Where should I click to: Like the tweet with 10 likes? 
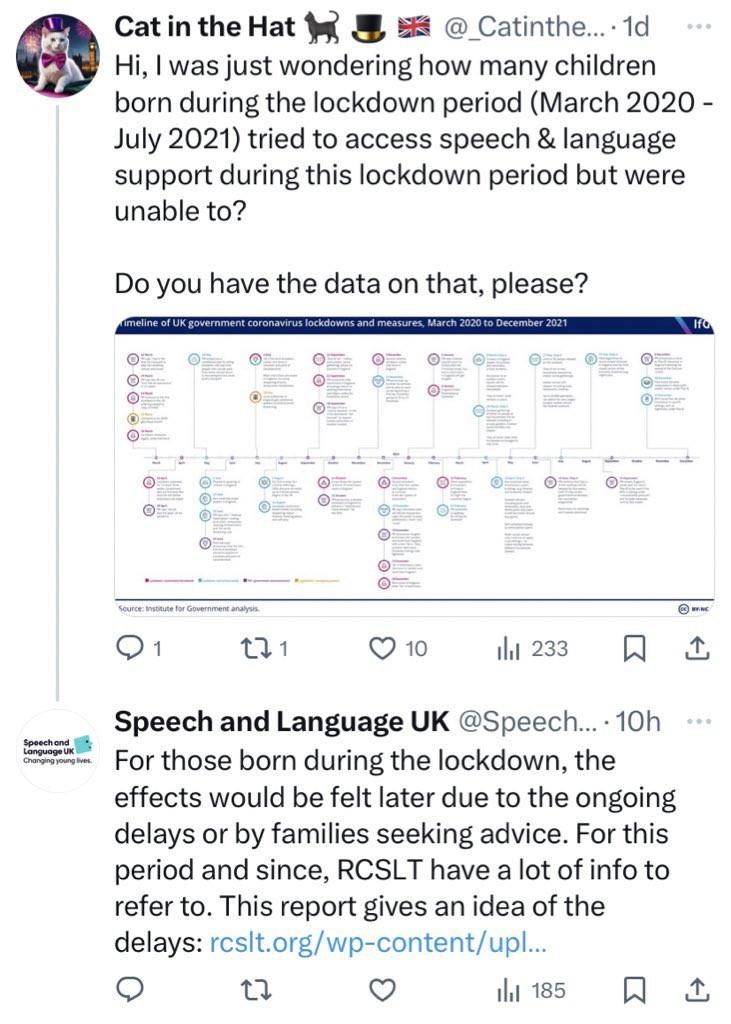383,648
